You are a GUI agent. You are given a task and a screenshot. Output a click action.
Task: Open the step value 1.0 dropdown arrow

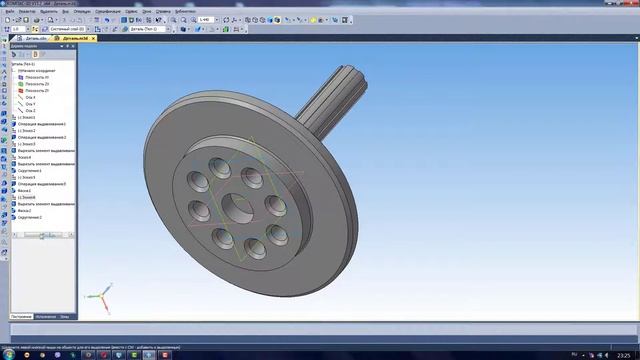tap(28, 29)
